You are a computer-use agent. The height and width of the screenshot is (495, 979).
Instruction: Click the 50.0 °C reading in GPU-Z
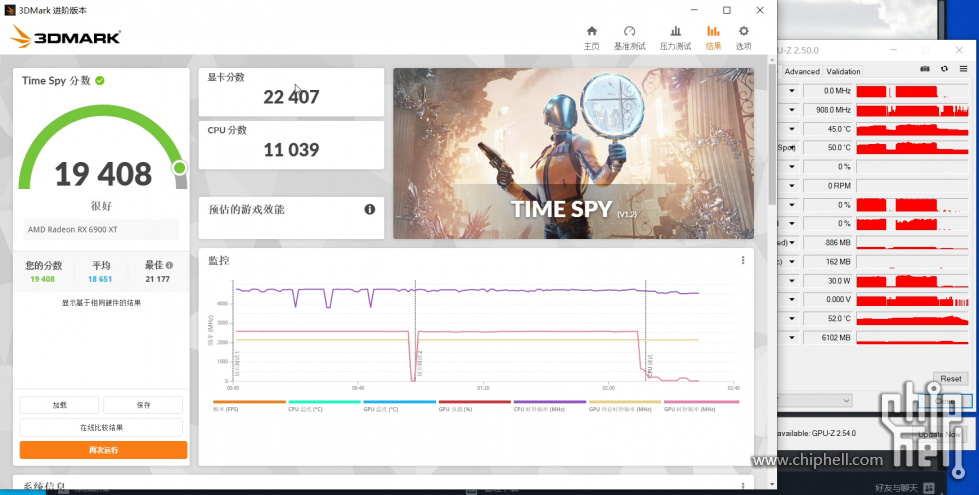828,148
